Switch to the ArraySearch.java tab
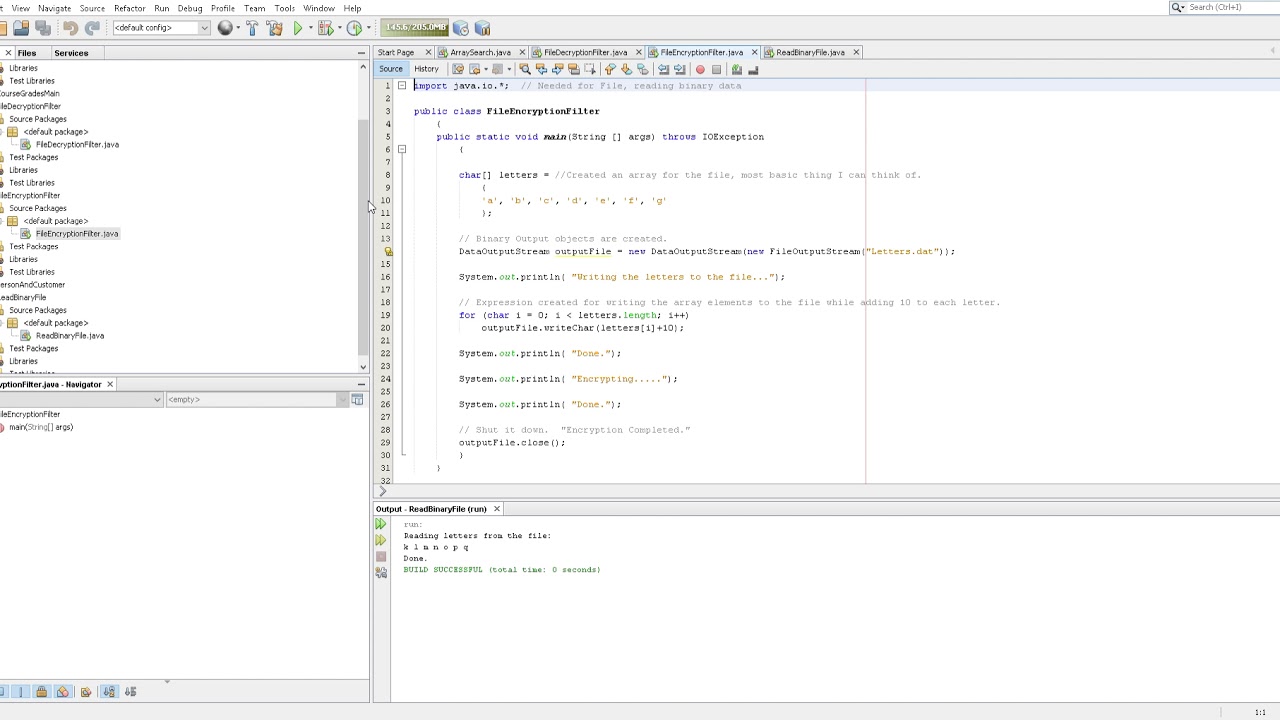Viewport: 1280px width, 720px height. (x=480, y=52)
